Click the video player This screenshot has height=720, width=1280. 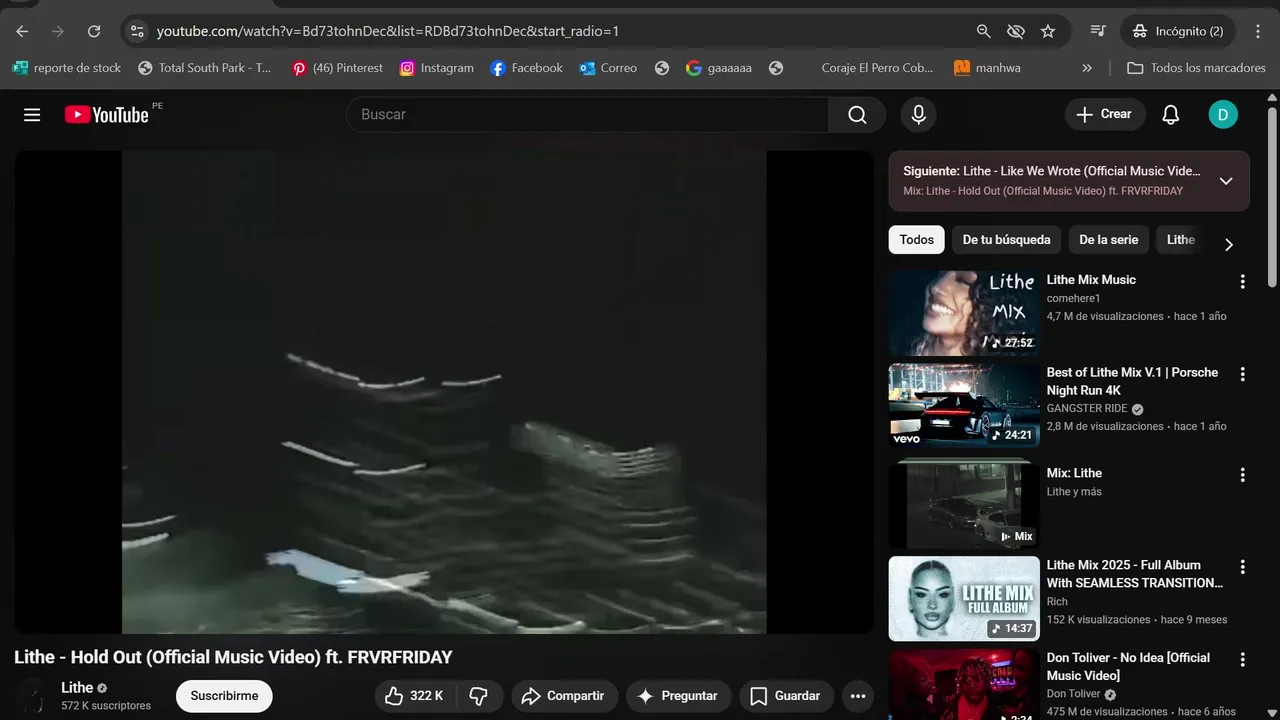(x=444, y=392)
